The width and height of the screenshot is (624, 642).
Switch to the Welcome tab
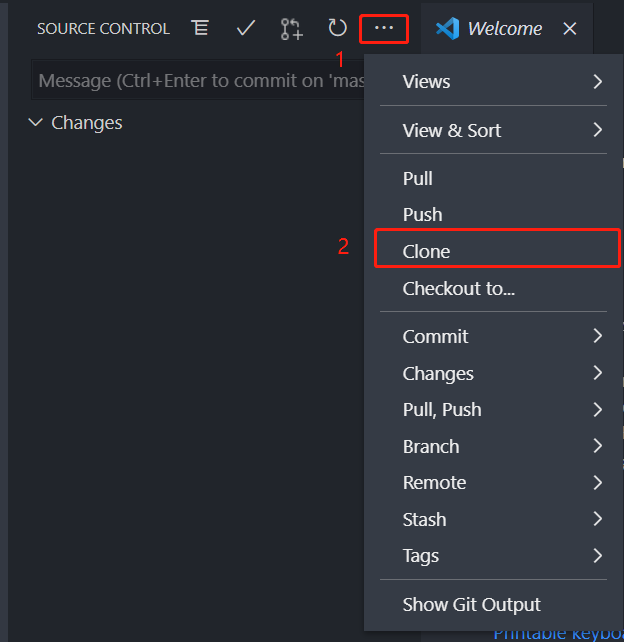[505, 29]
